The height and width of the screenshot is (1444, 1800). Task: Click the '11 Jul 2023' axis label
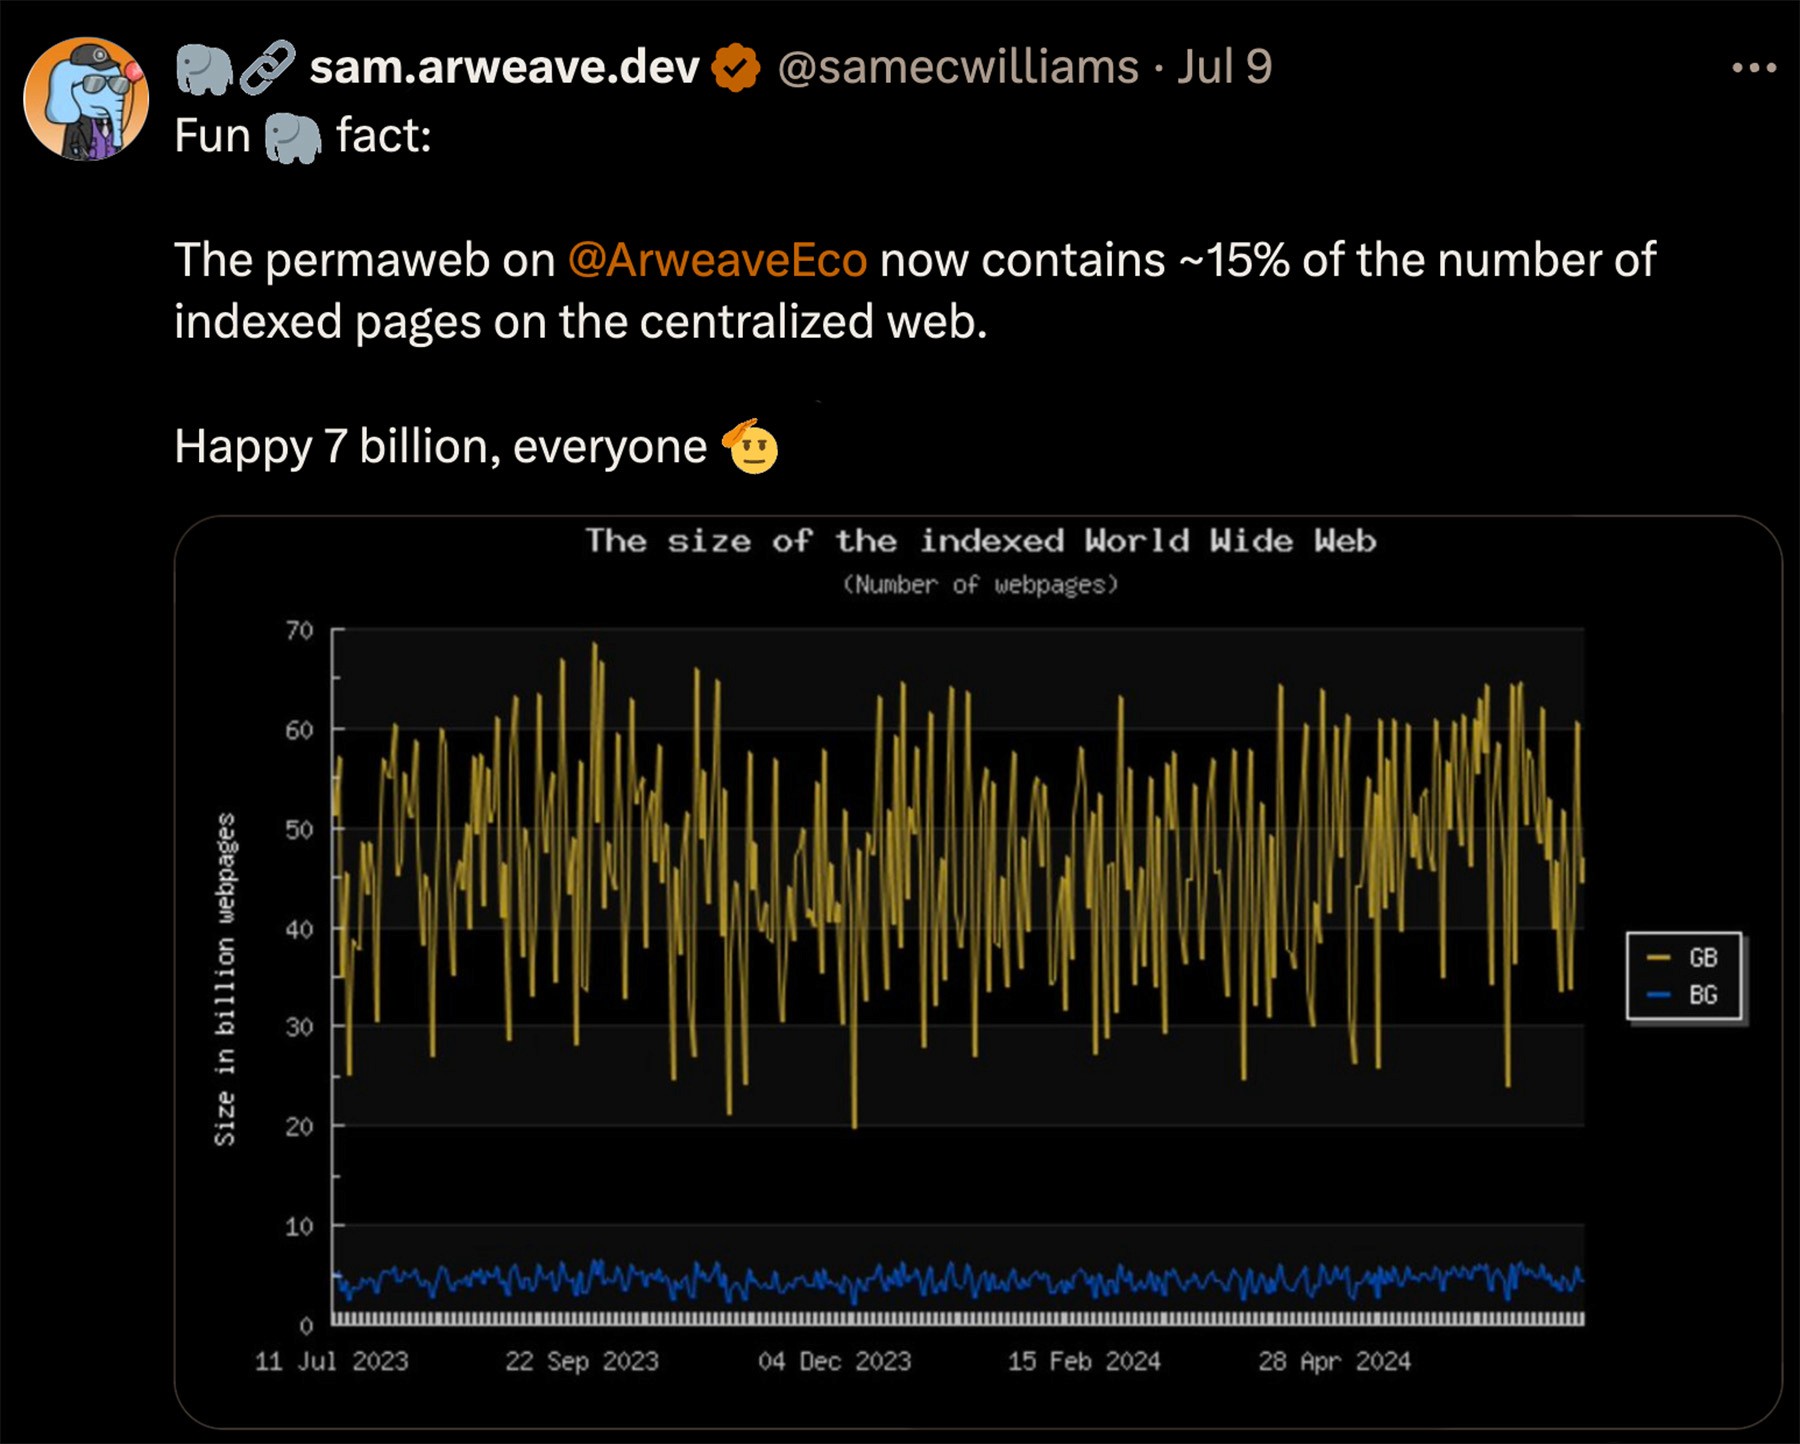tap(332, 1361)
